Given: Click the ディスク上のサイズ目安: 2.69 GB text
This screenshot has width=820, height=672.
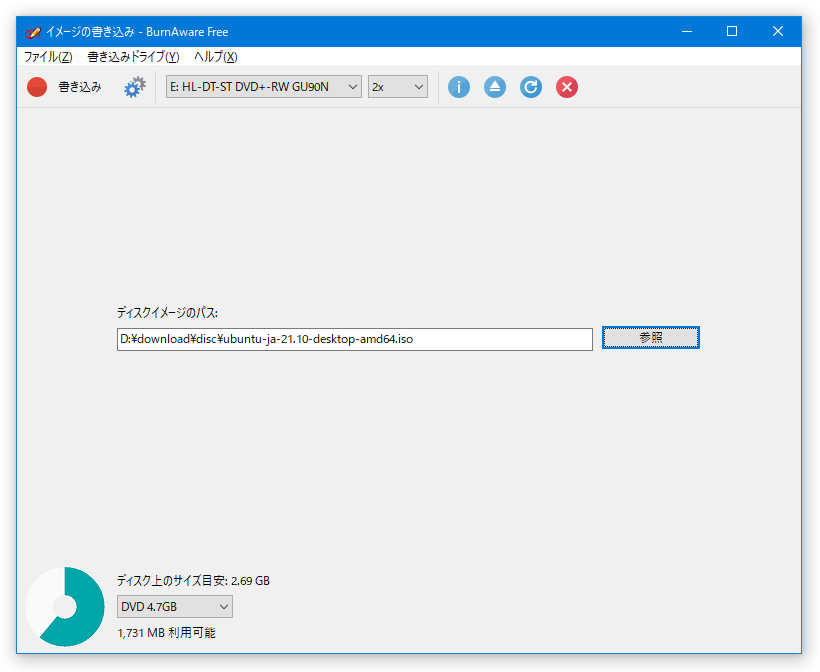Looking at the screenshot, I should (193, 580).
